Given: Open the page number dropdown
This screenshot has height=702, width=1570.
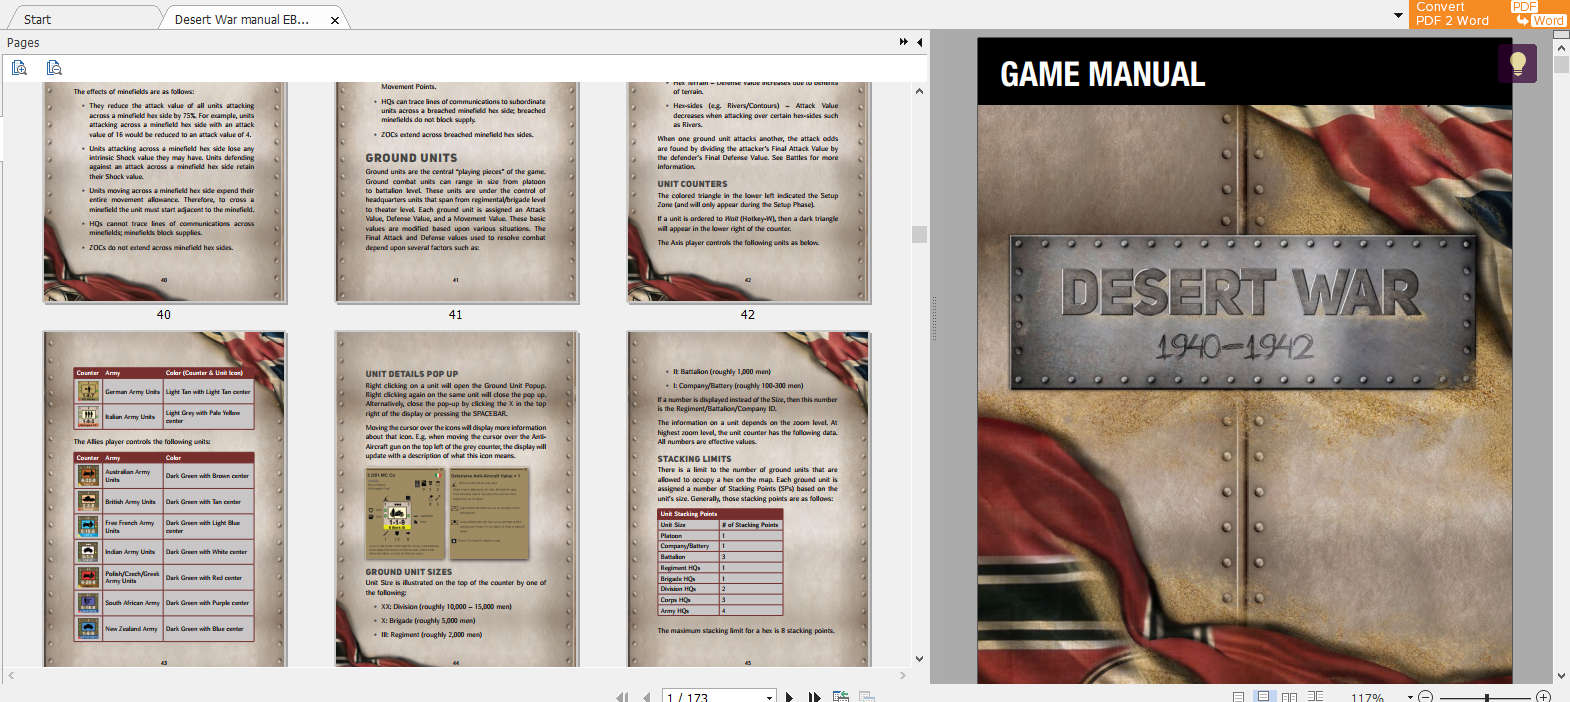Looking at the screenshot, I should tap(769, 697).
